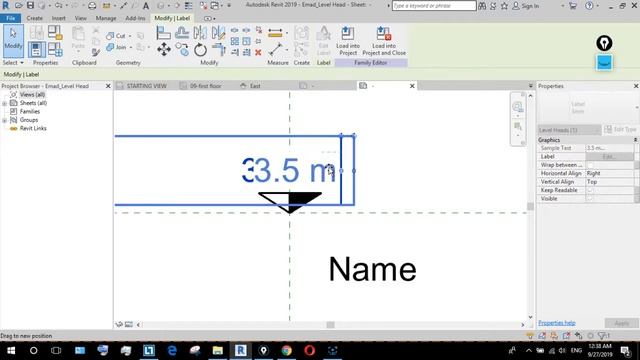Click the Save icon in quick access

tap(30, 6)
